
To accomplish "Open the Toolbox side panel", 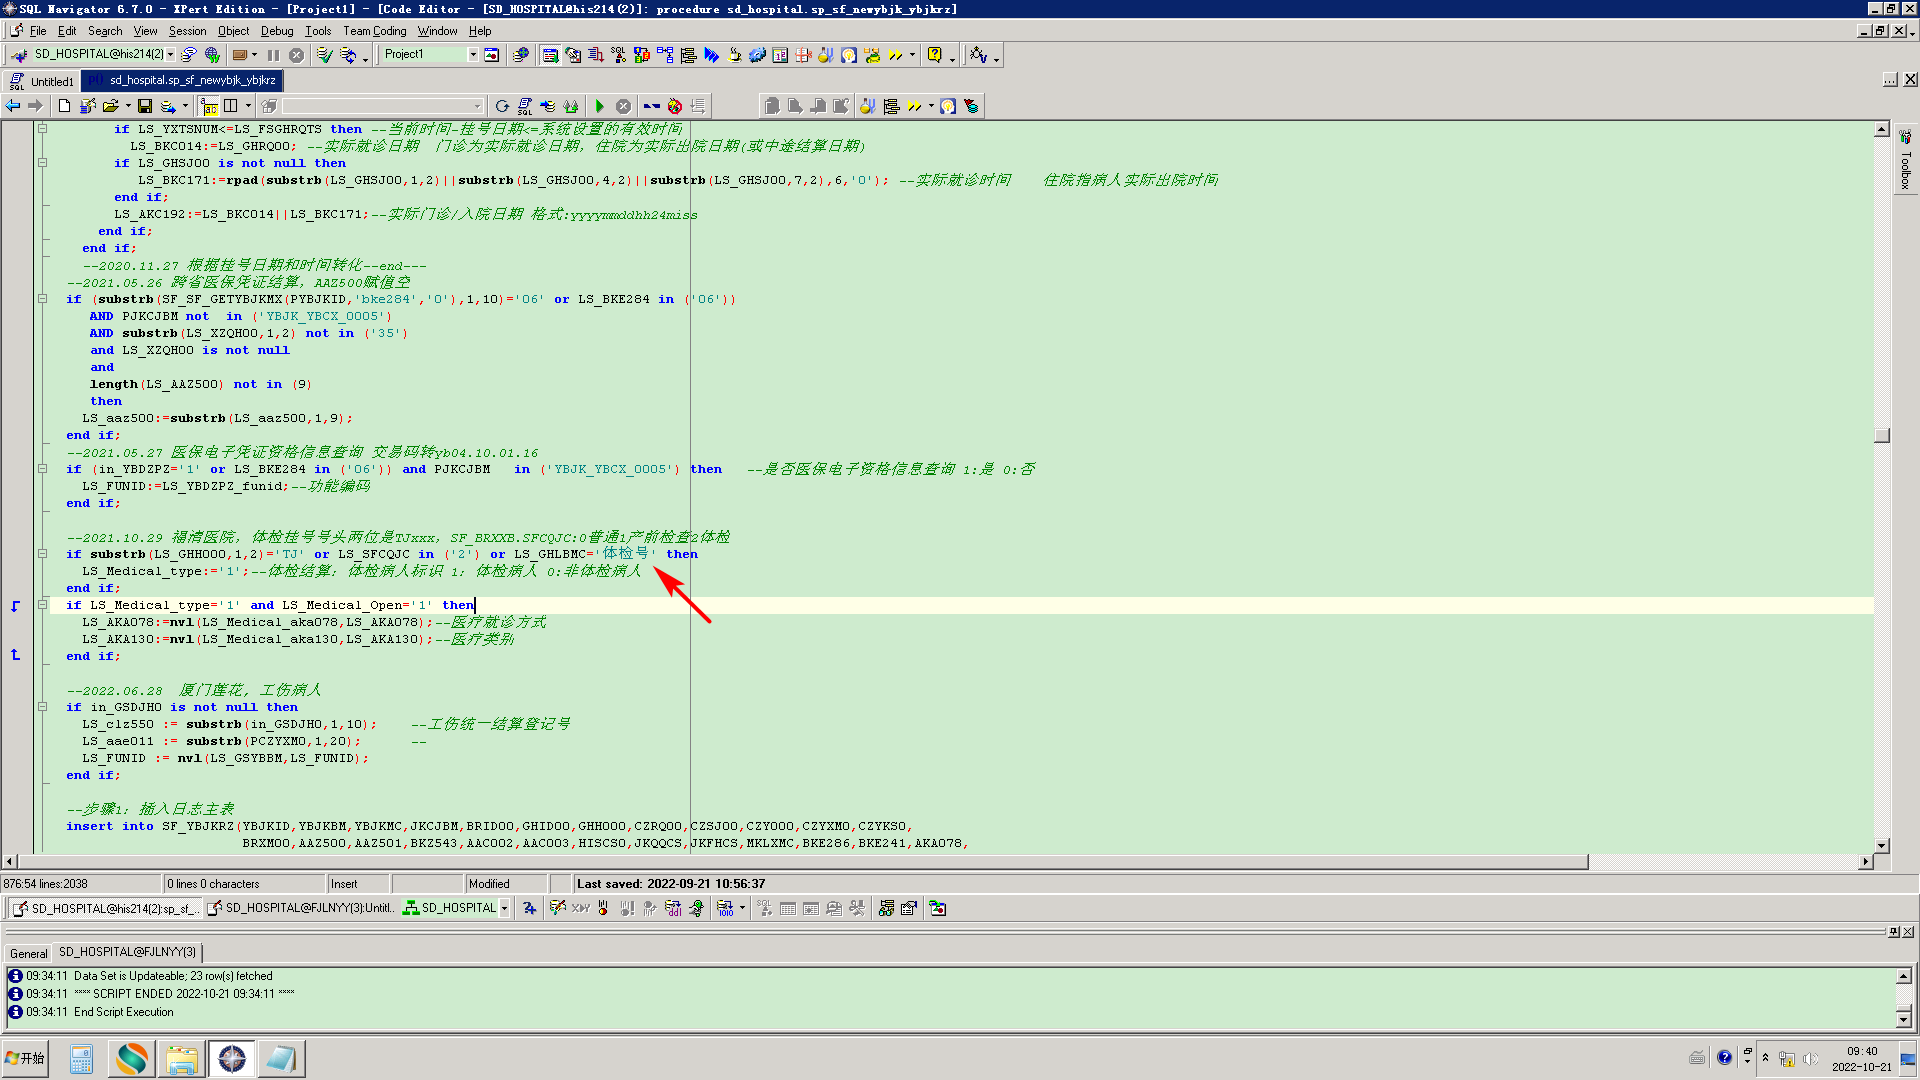I will click(x=1905, y=160).
